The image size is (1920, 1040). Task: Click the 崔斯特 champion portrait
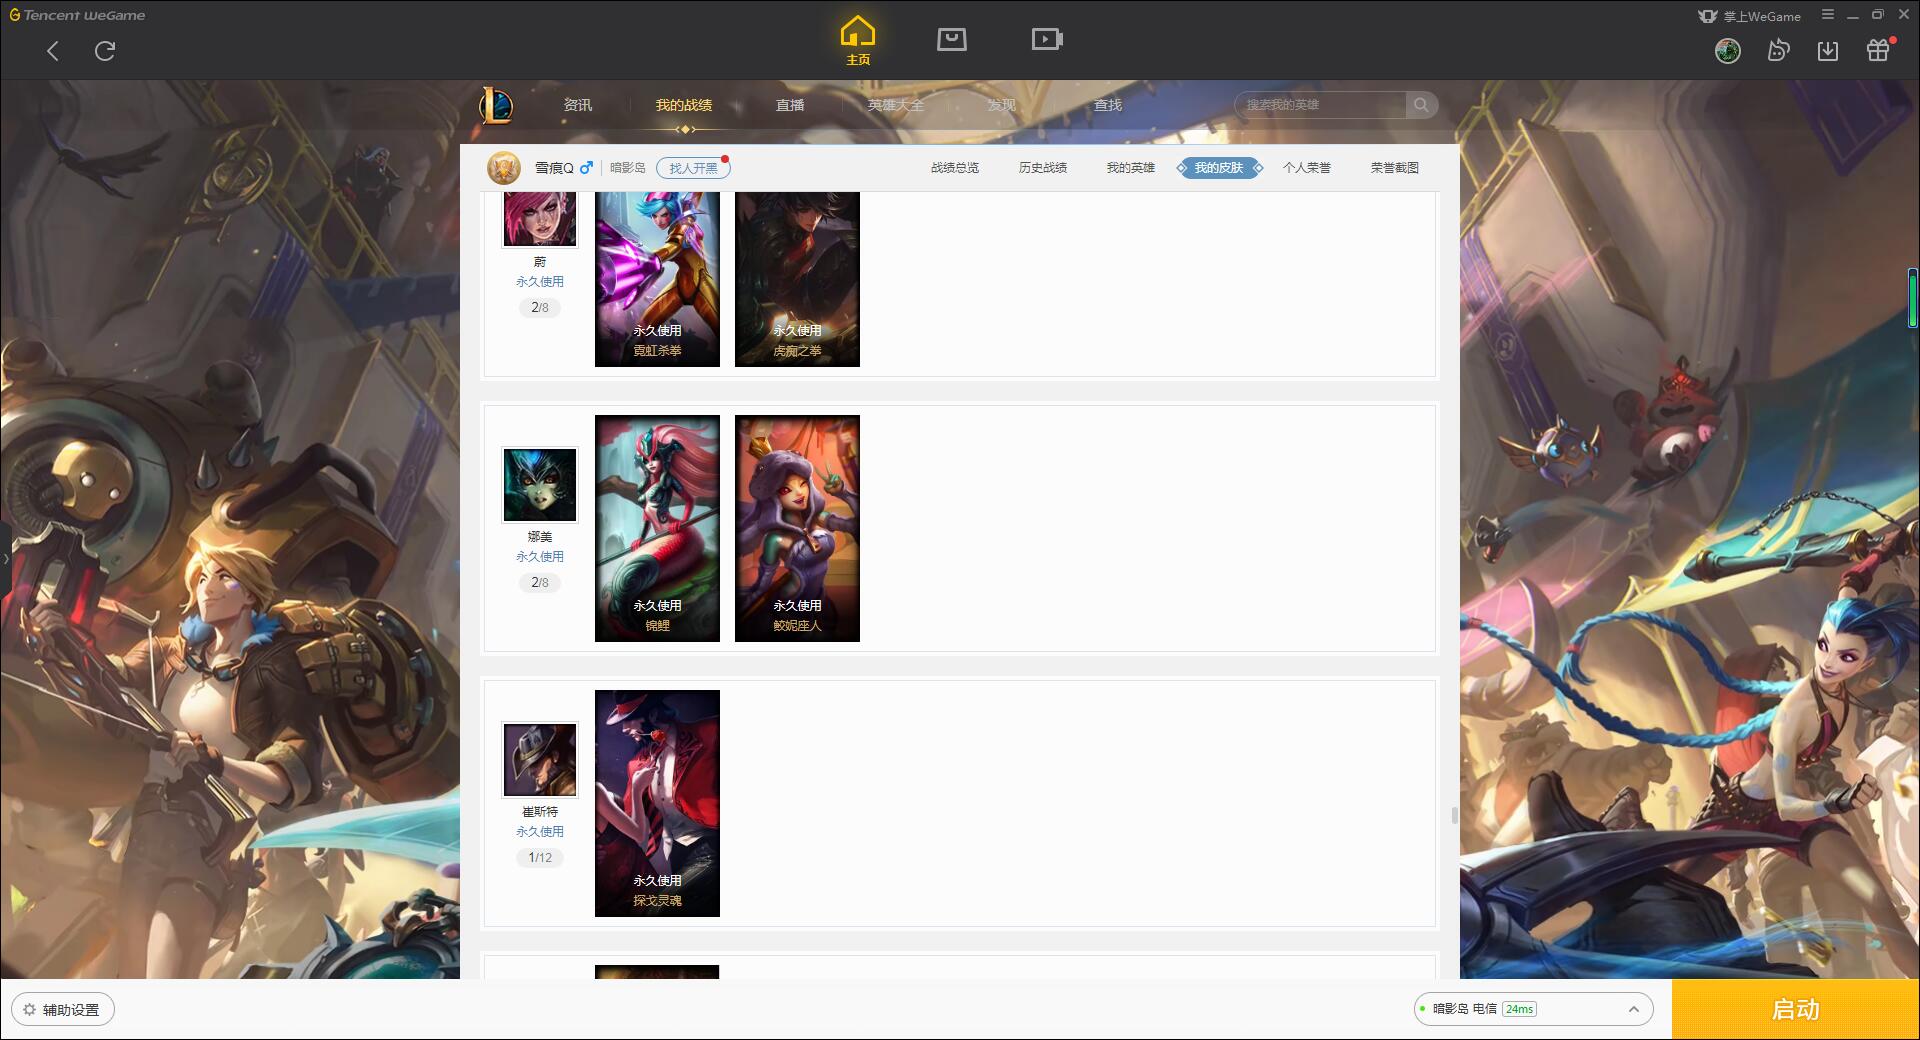[540, 760]
